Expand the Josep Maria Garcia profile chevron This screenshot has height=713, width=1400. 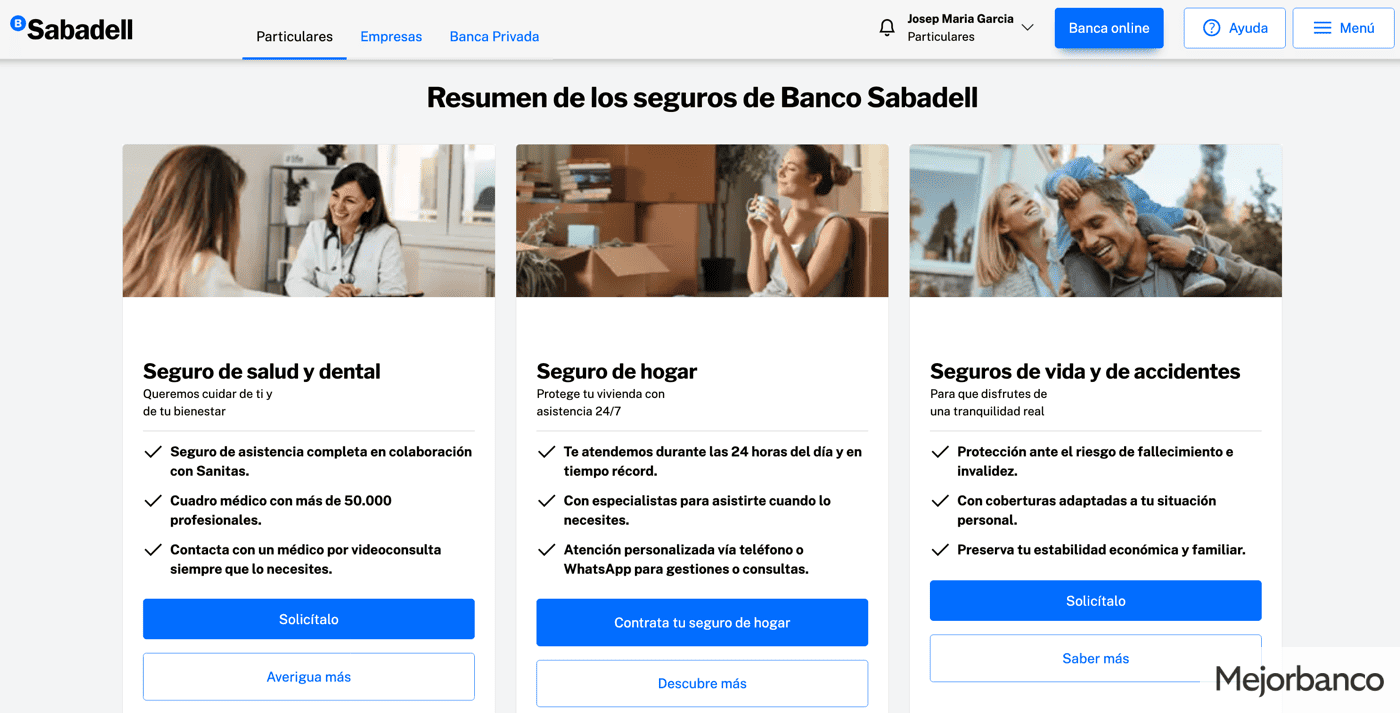tap(1027, 28)
